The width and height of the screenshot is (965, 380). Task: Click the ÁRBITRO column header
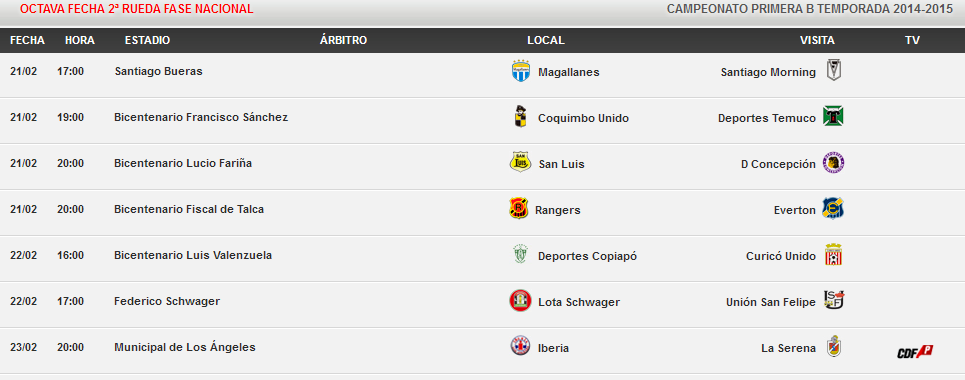343,40
